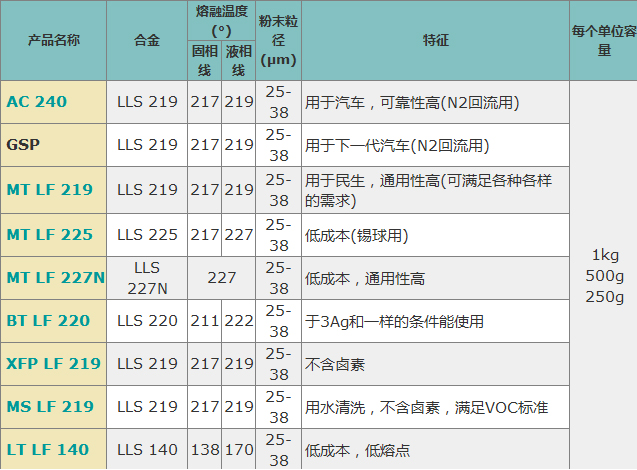The height and width of the screenshot is (470, 637).
Task: Open the AC 240 product link
Action: pyautogui.click(x=36, y=101)
